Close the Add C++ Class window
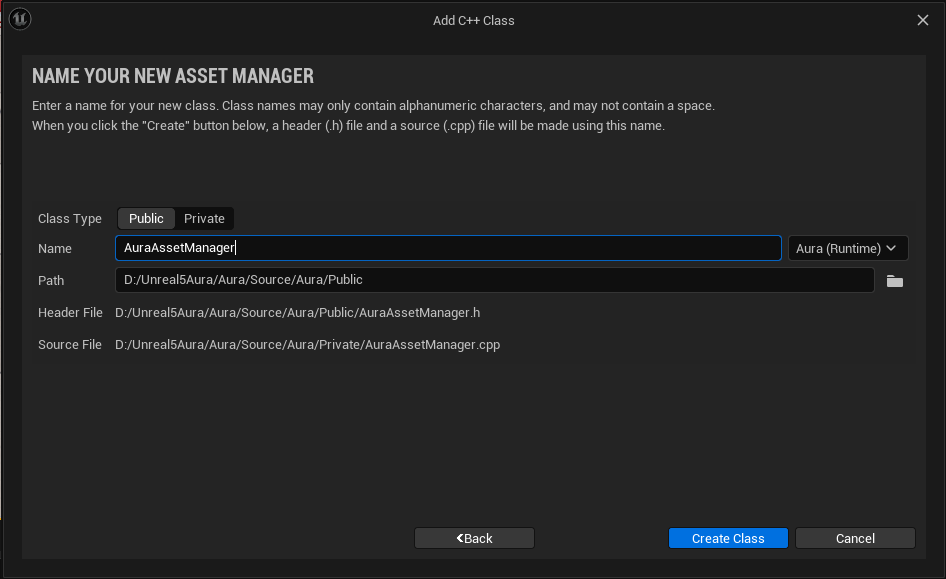The height and width of the screenshot is (579, 946). 923,20
